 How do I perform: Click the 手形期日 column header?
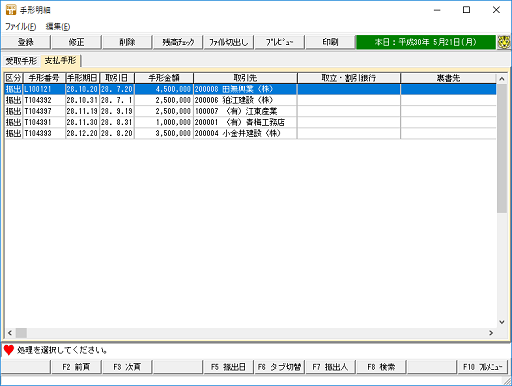pyautogui.click(x=82, y=78)
